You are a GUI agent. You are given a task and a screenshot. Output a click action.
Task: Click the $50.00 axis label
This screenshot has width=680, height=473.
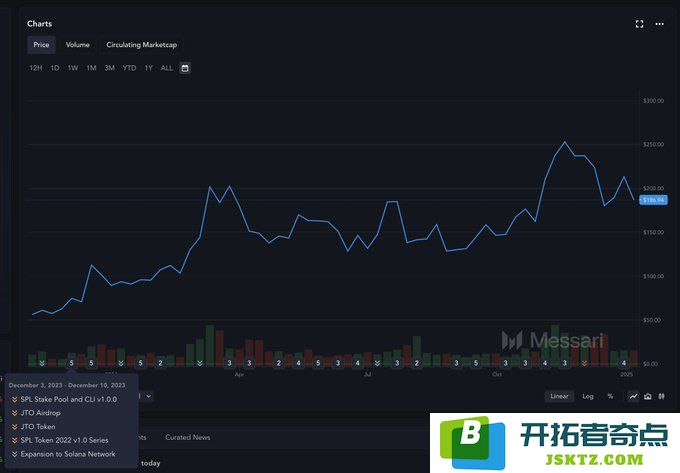[653, 320]
